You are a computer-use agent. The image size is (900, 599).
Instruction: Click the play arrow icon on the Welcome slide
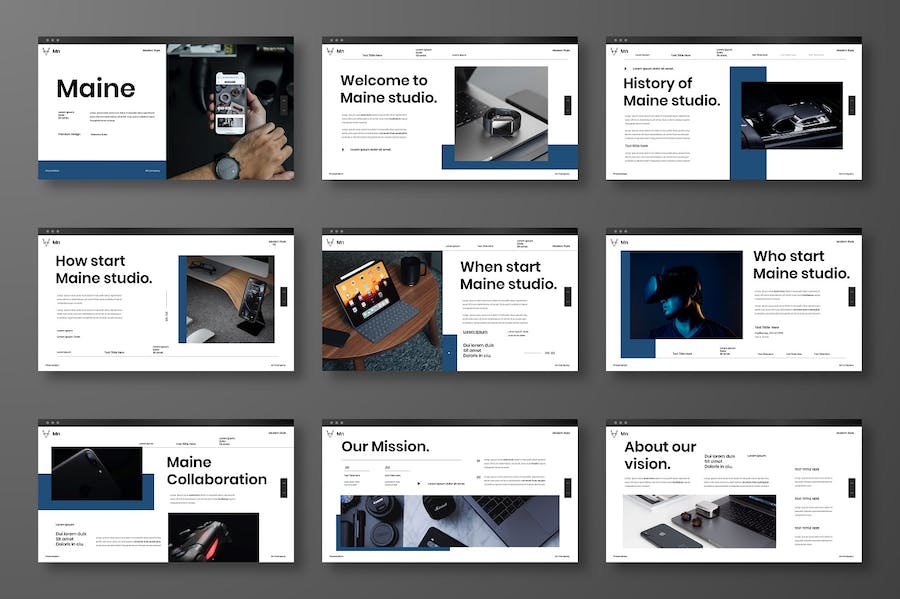coord(344,150)
